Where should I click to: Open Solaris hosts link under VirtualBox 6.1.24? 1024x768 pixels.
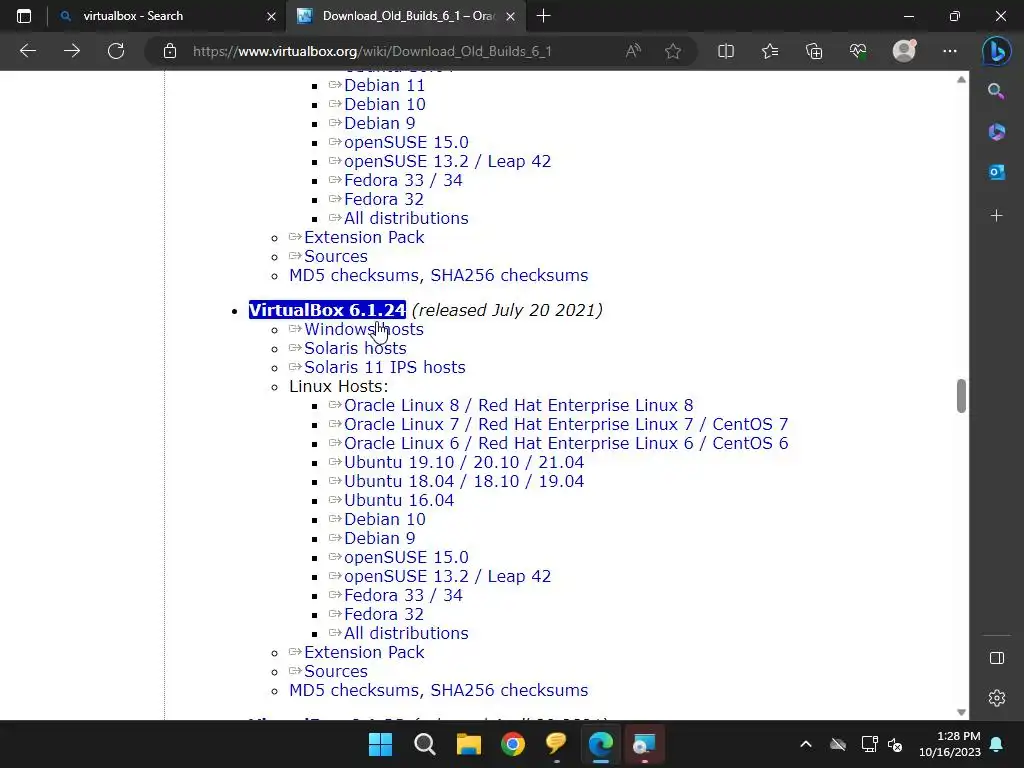[355, 348]
